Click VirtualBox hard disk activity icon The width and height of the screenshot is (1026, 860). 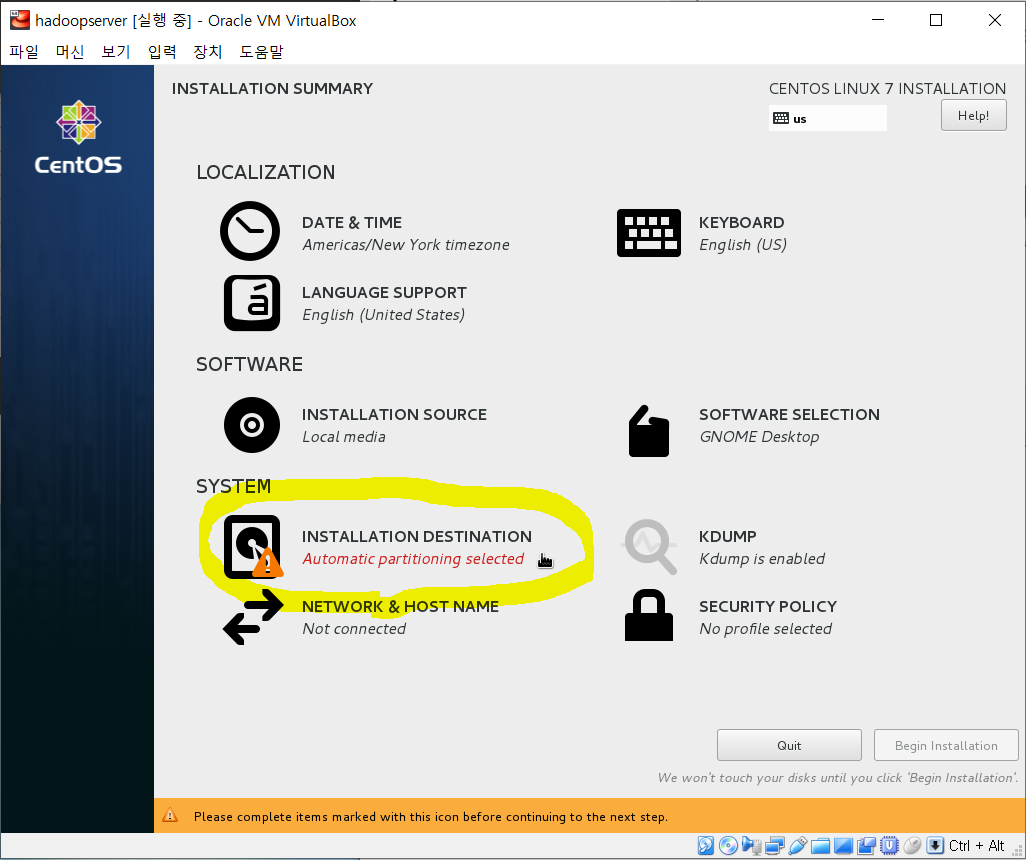pyautogui.click(x=705, y=846)
